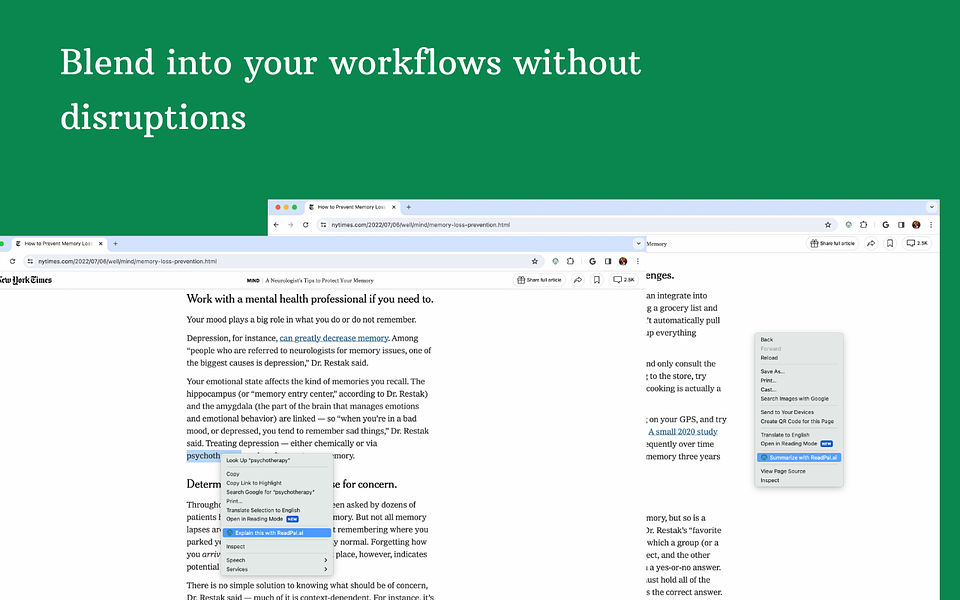
Task: Choose Copy Link to Highlight
Action: [276, 483]
